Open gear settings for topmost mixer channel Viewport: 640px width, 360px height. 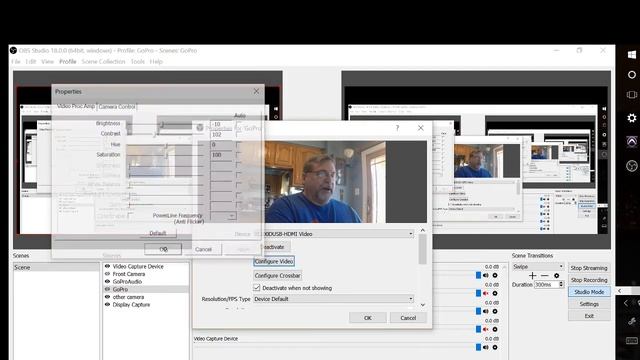[495, 276]
